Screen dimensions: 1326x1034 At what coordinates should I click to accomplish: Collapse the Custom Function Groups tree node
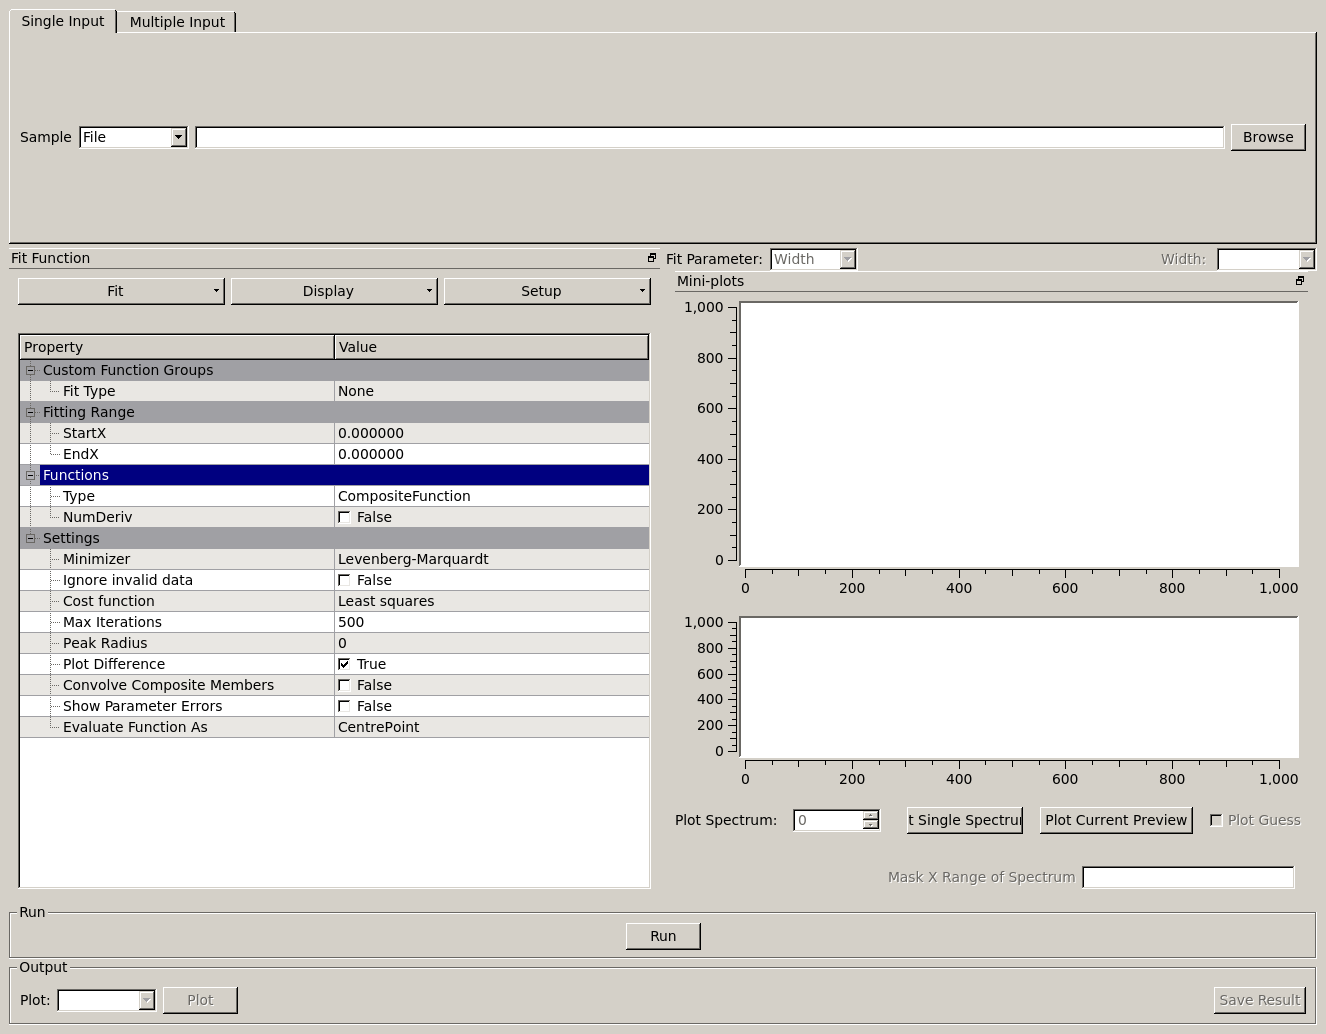click(x=31, y=370)
